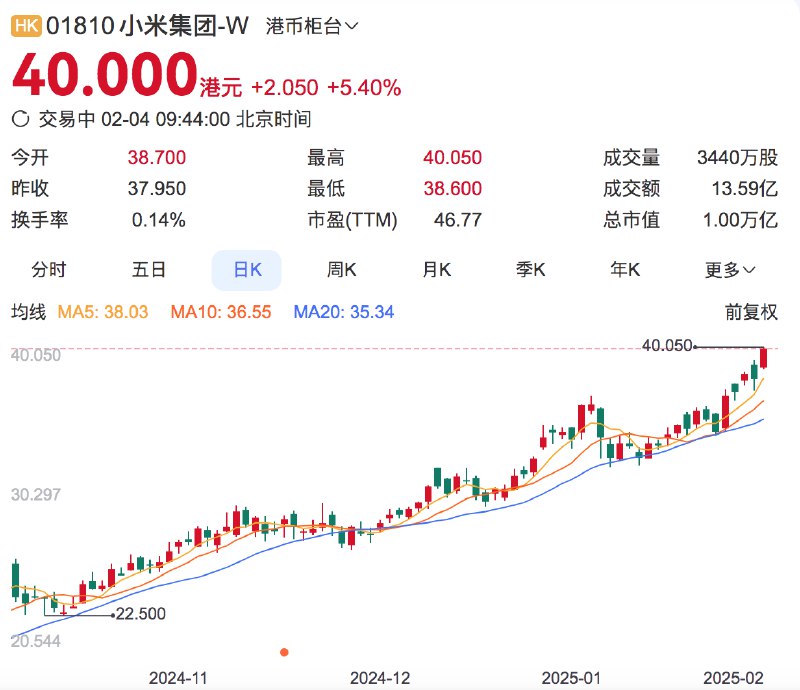Click the 前复权 adjustment button
Screen dimensions: 800x690
tap(751, 312)
